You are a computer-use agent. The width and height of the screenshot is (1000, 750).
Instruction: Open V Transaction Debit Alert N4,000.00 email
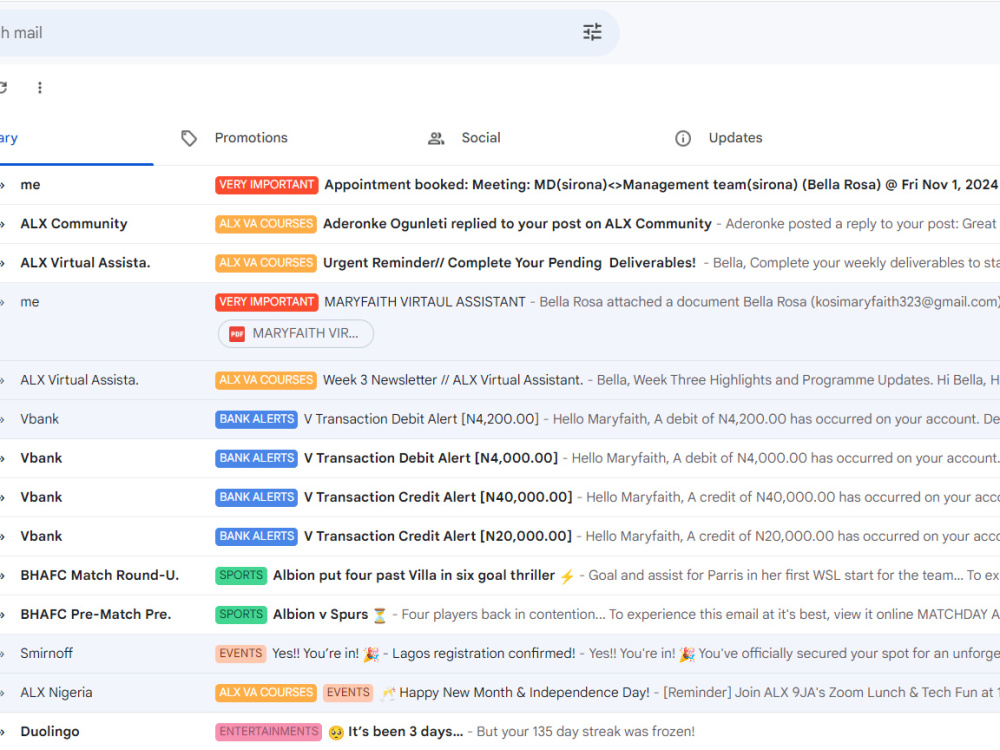[x=430, y=458]
